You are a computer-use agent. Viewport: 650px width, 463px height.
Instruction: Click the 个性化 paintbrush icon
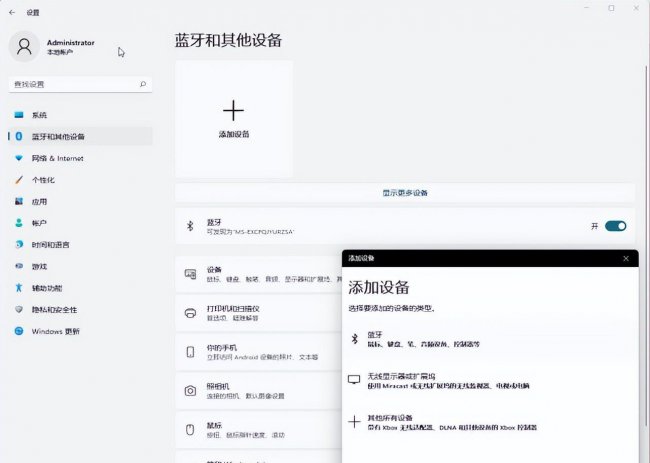coord(19,180)
